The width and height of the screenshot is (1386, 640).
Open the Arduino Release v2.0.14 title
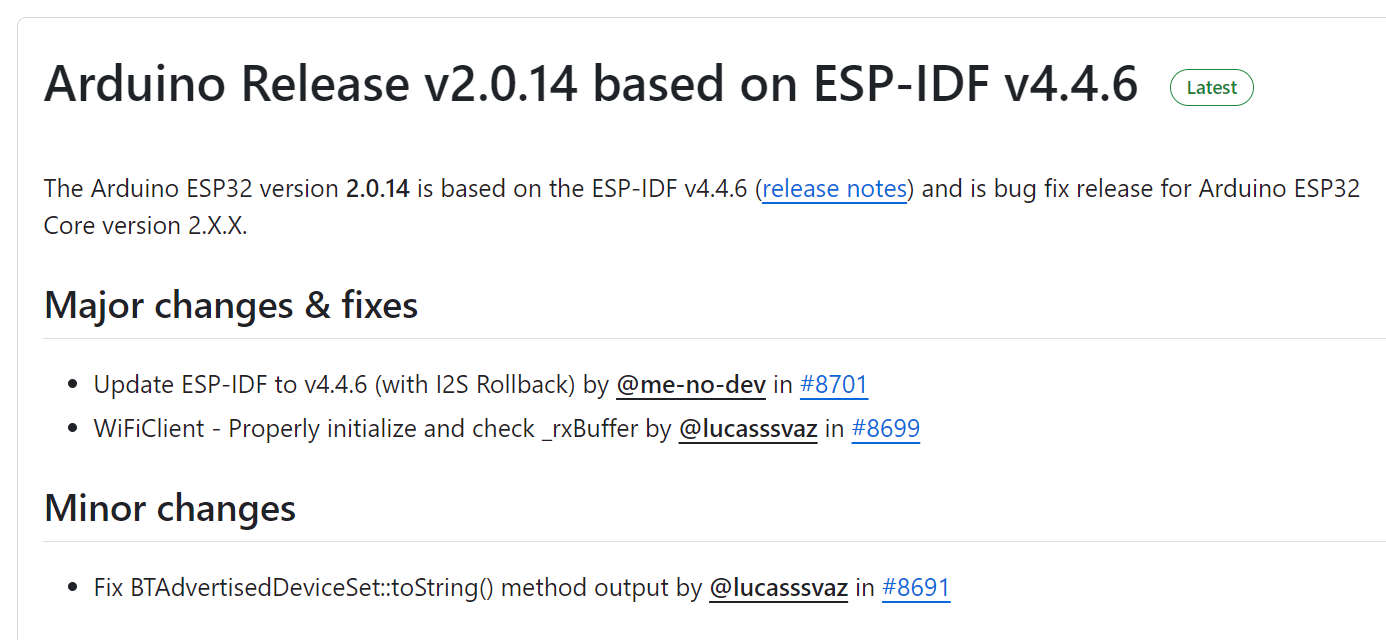click(590, 85)
